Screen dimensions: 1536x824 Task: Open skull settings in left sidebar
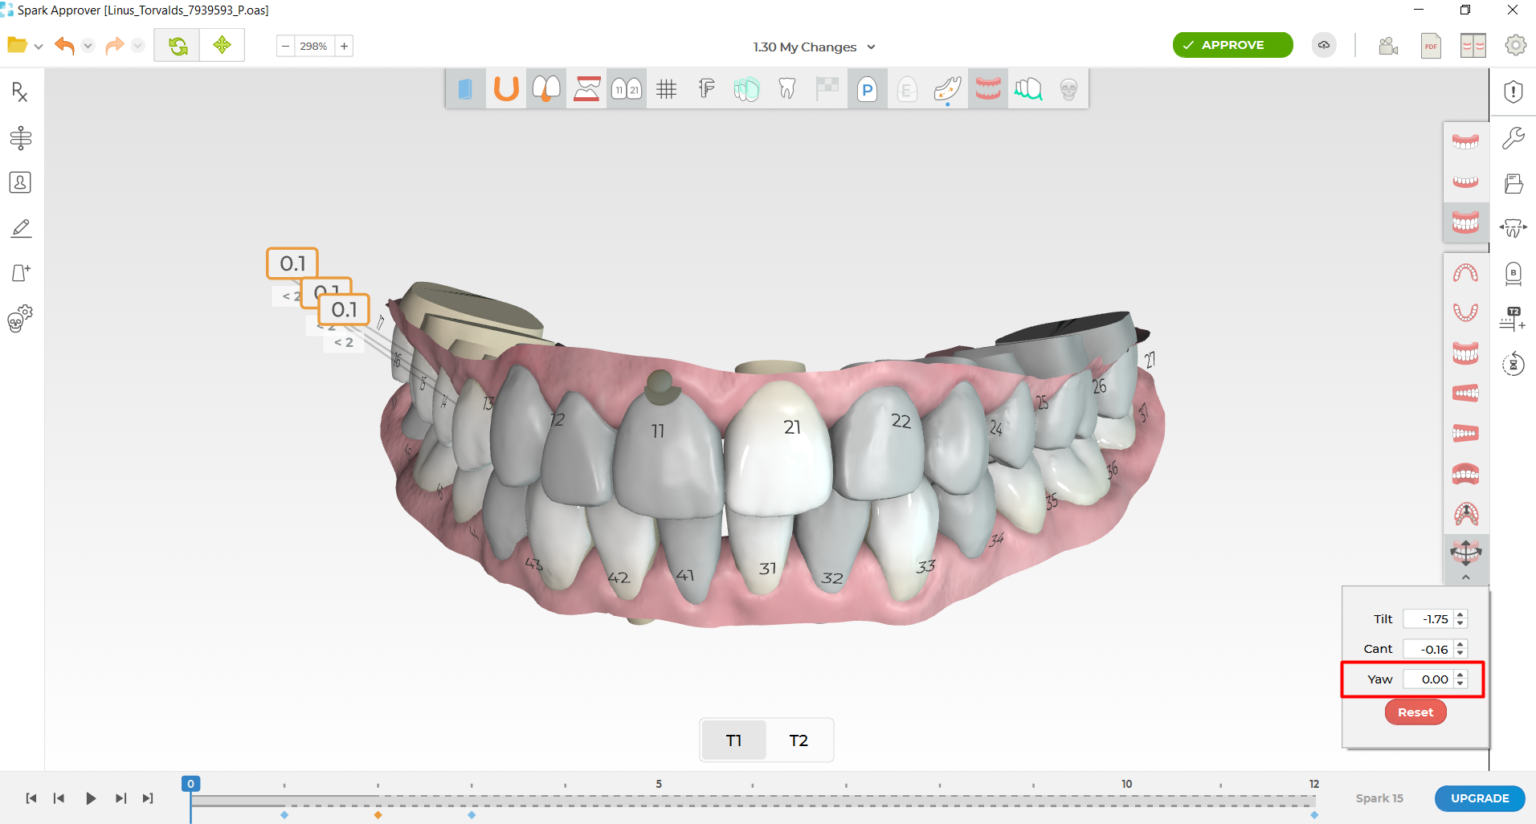pos(20,318)
